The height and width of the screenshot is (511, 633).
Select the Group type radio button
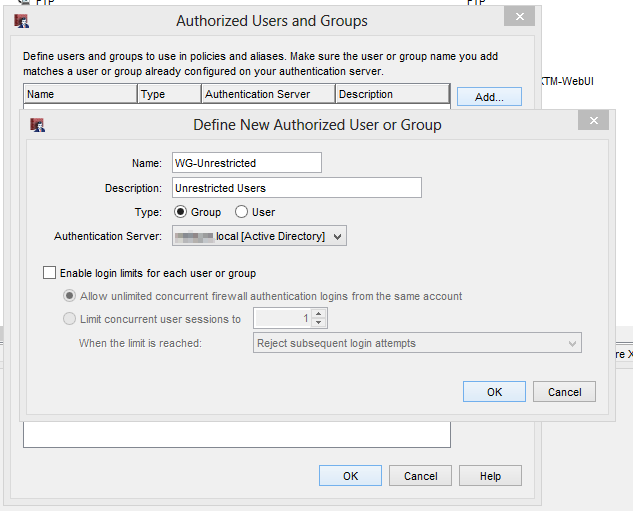tap(180, 212)
